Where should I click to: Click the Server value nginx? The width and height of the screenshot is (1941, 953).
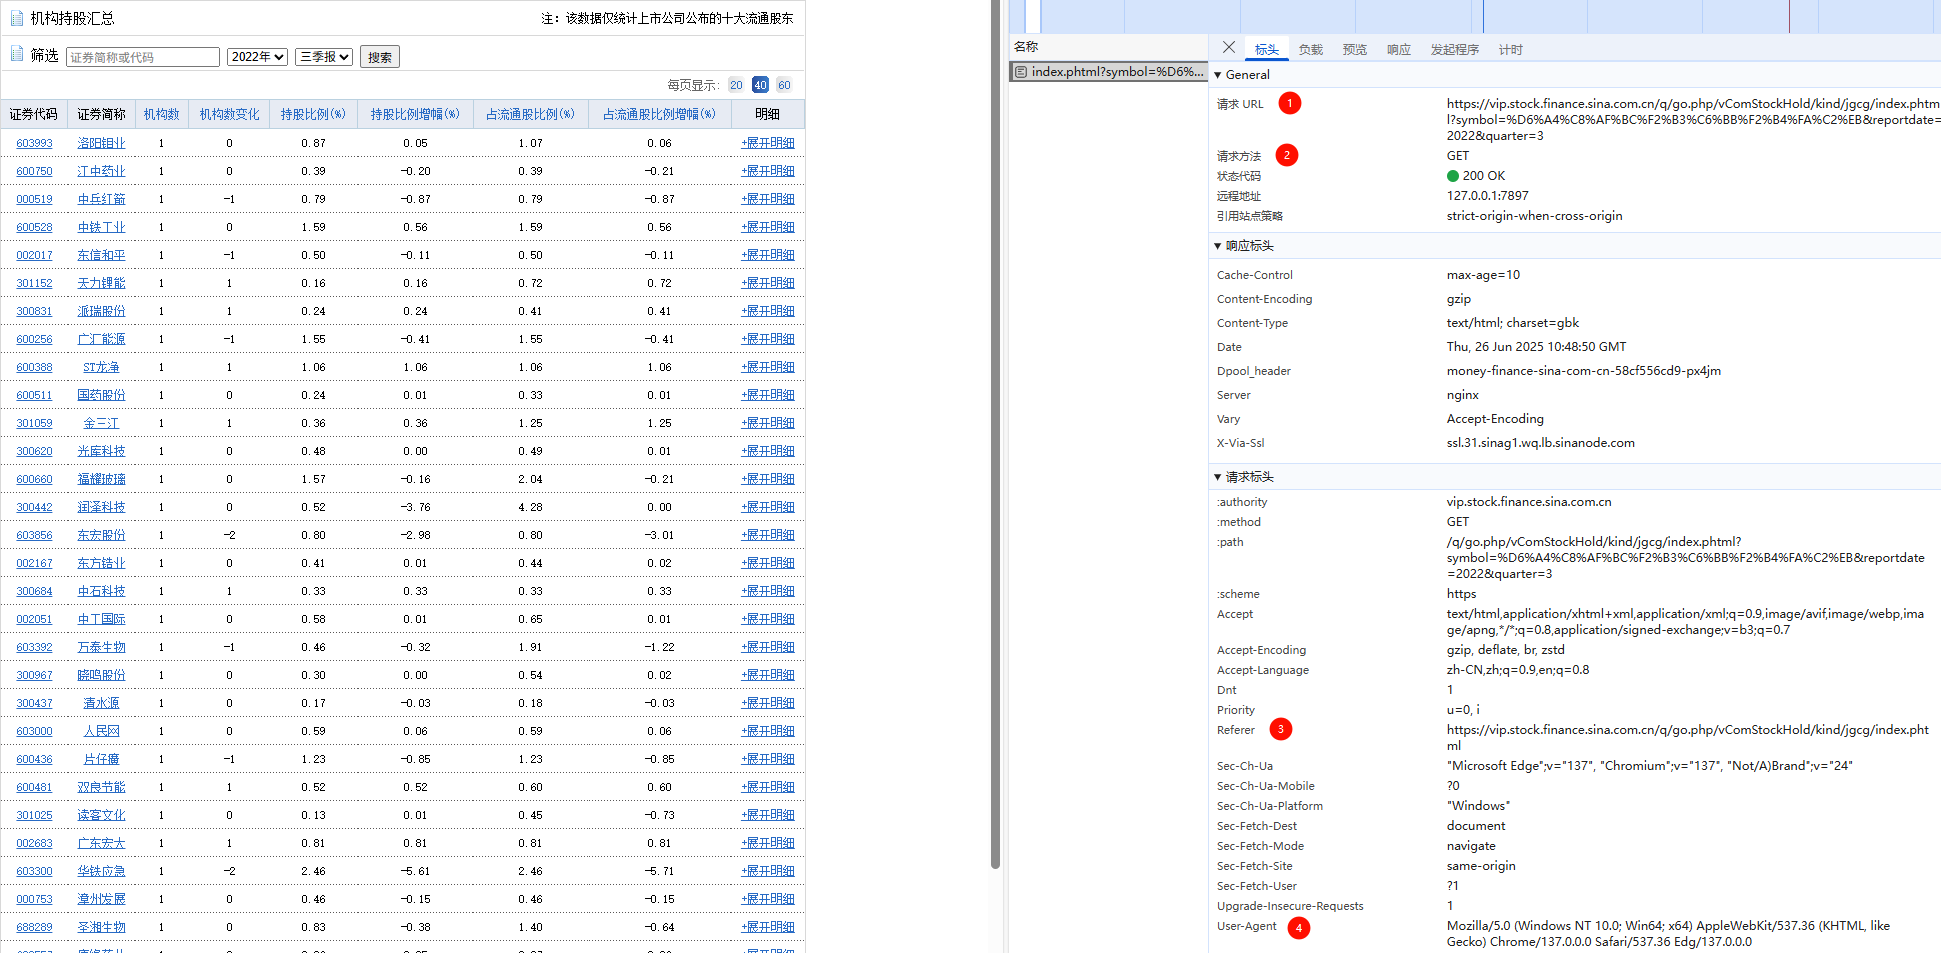(x=1462, y=395)
